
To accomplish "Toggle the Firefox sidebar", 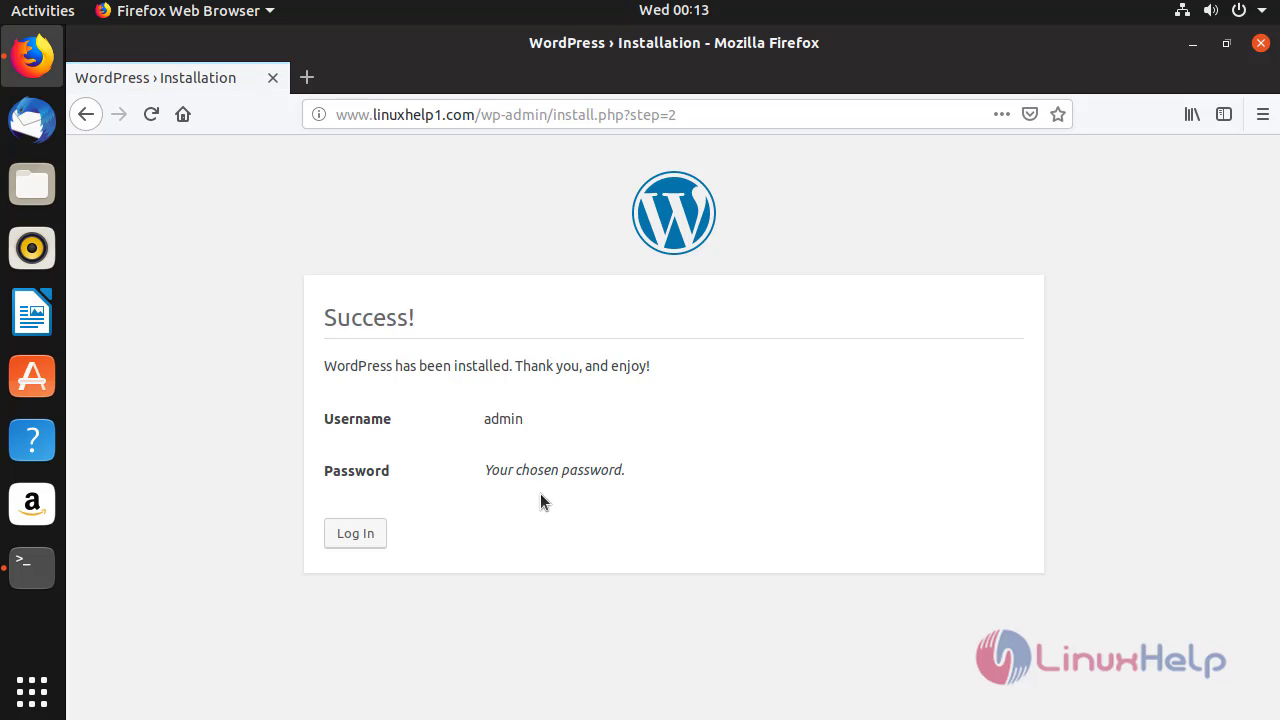I will coord(1224,114).
